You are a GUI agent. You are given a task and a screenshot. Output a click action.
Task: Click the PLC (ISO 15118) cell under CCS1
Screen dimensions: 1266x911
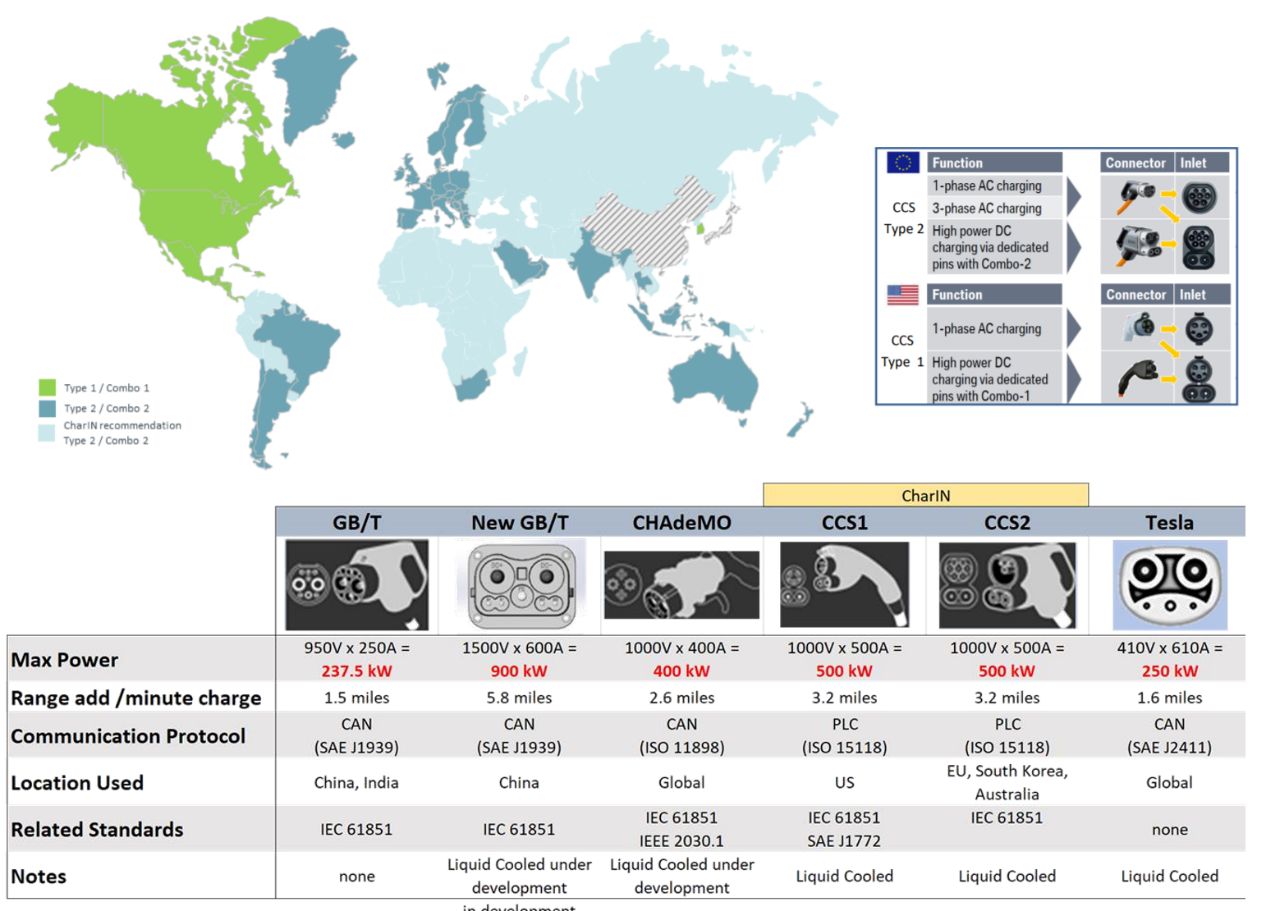[x=845, y=736]
